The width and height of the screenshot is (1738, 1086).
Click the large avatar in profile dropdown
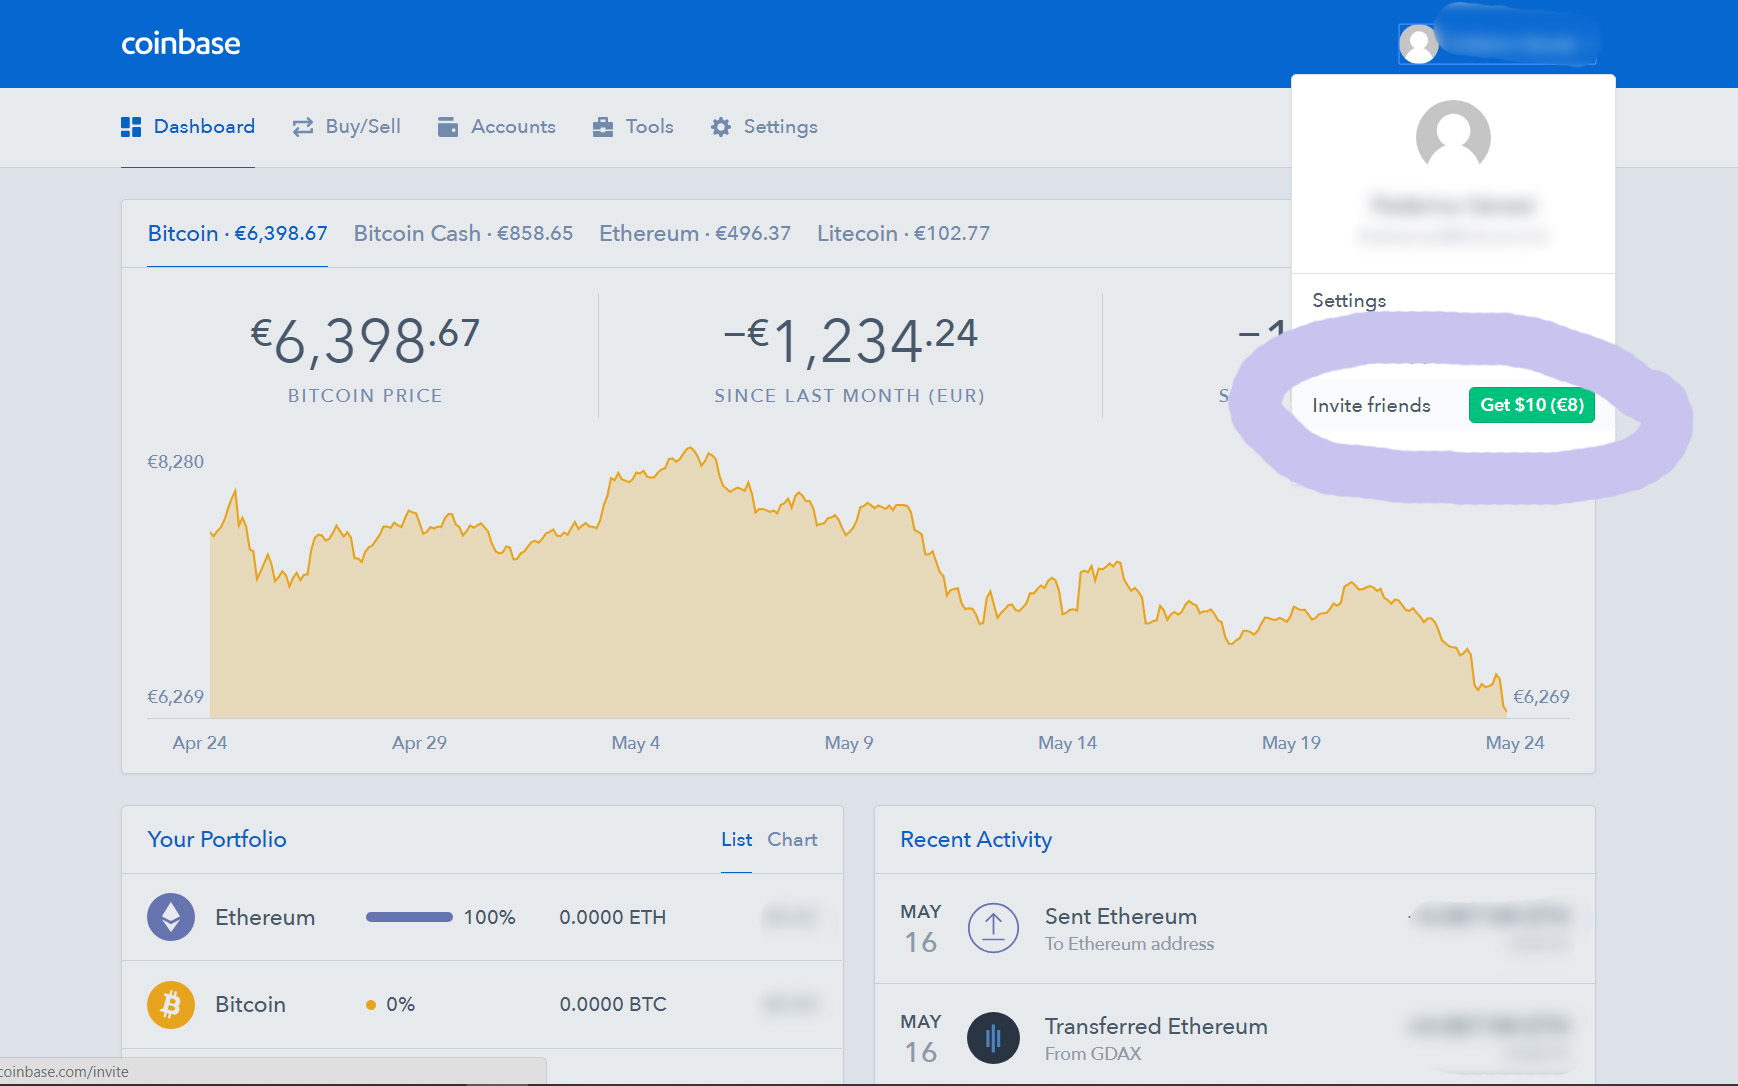coord(1453,137)
